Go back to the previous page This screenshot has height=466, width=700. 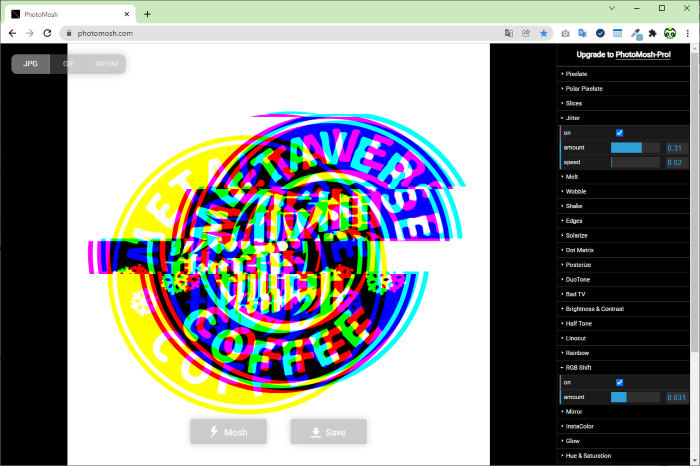tap(12, 33)
